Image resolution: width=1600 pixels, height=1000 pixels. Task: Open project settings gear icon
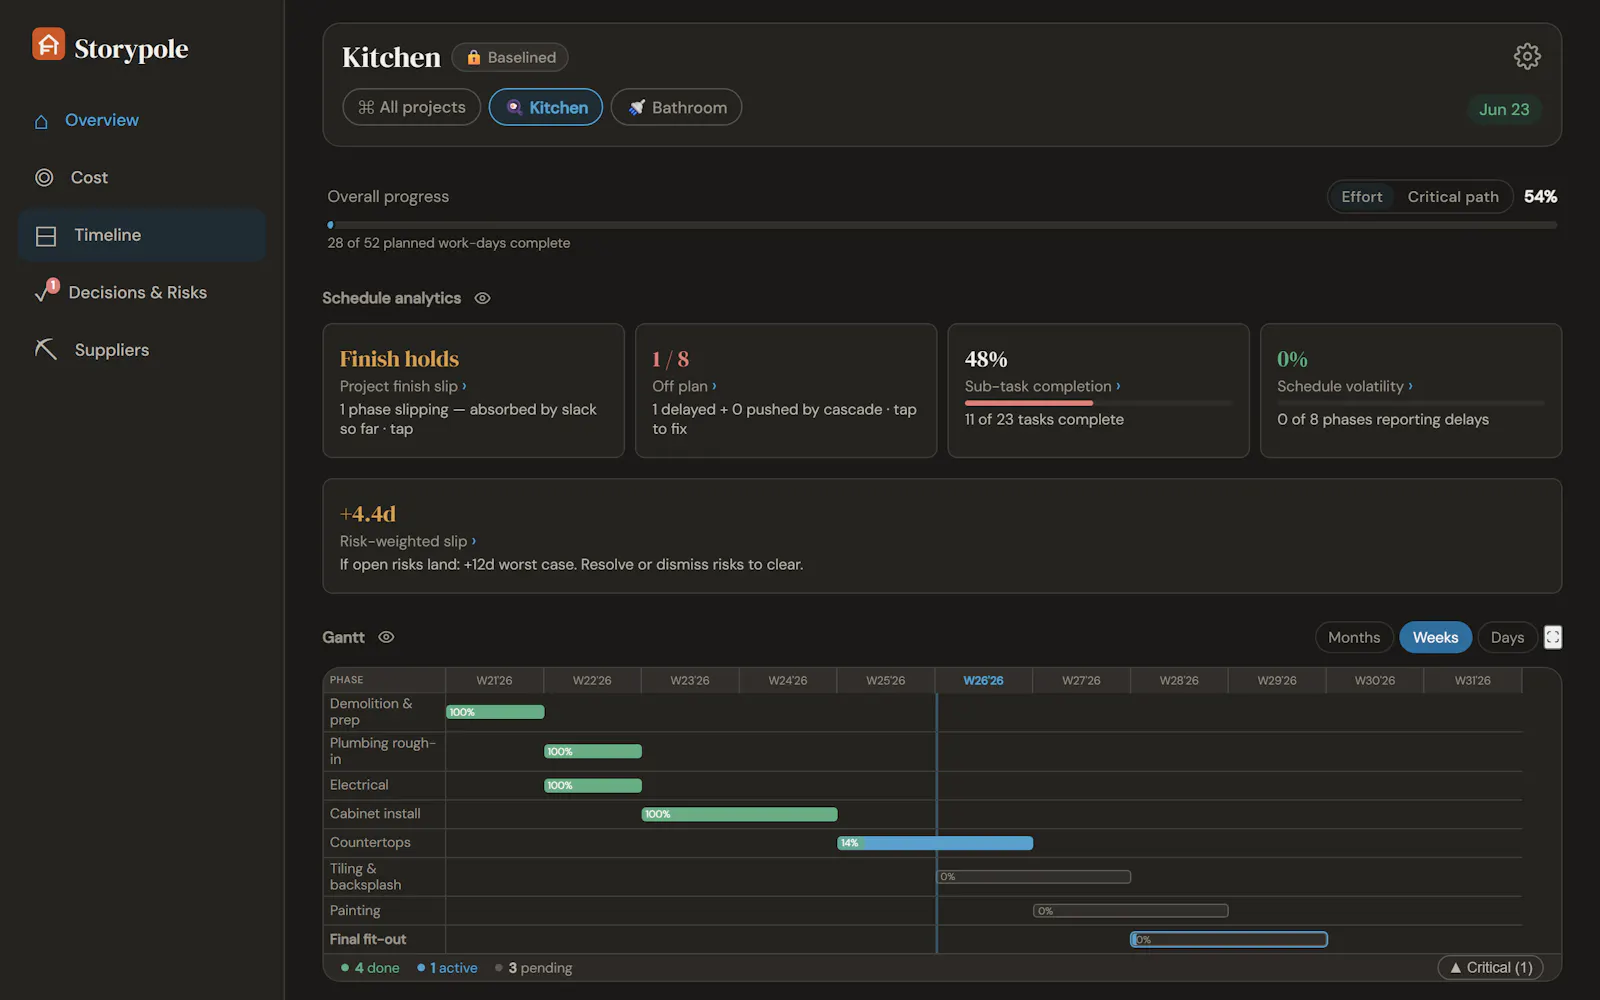(1527, 57)
